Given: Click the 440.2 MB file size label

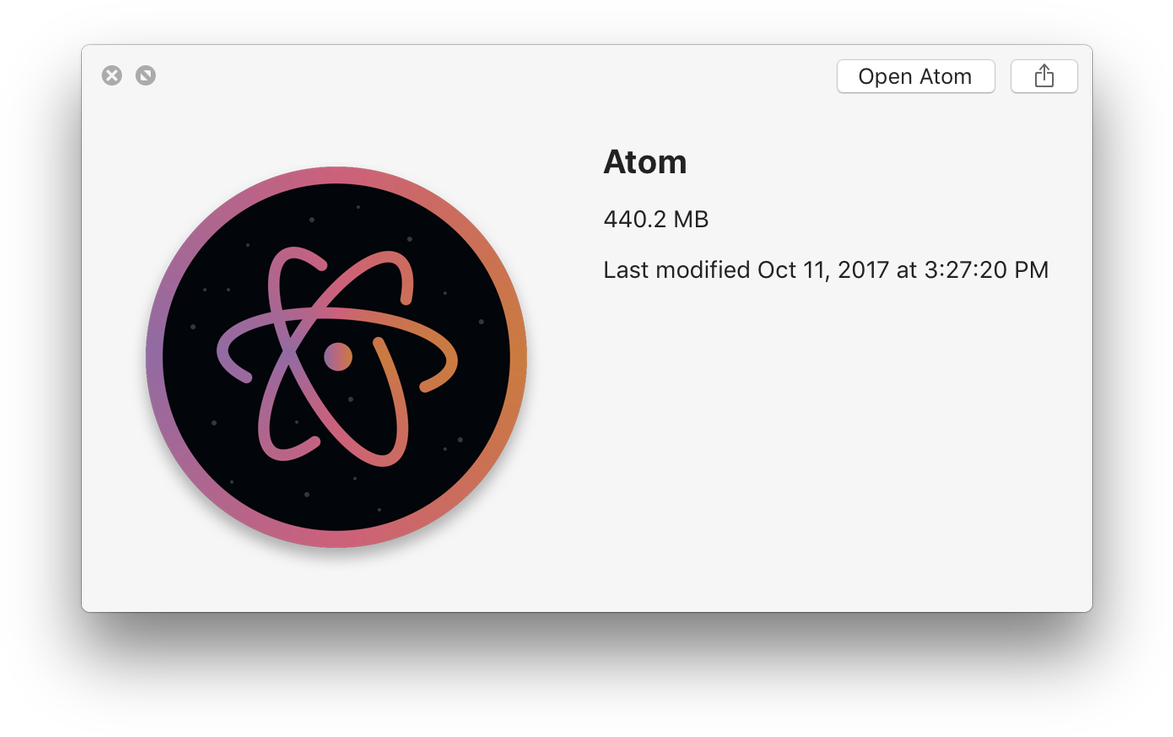Looking at the screenshot, I should click(x=656, y=219).
